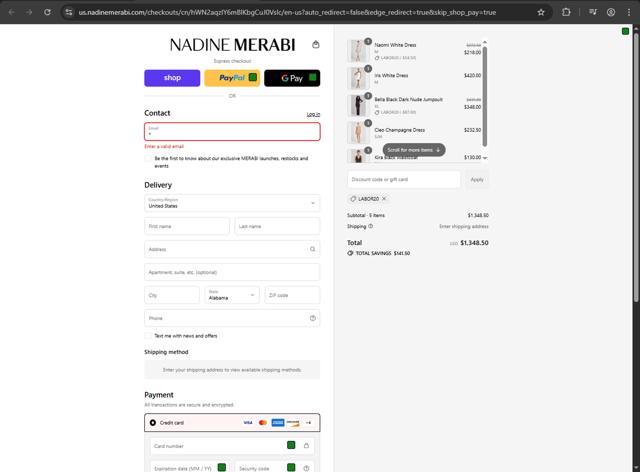Select the Credit card radio button
640x472 pixels.
[153, 423]
